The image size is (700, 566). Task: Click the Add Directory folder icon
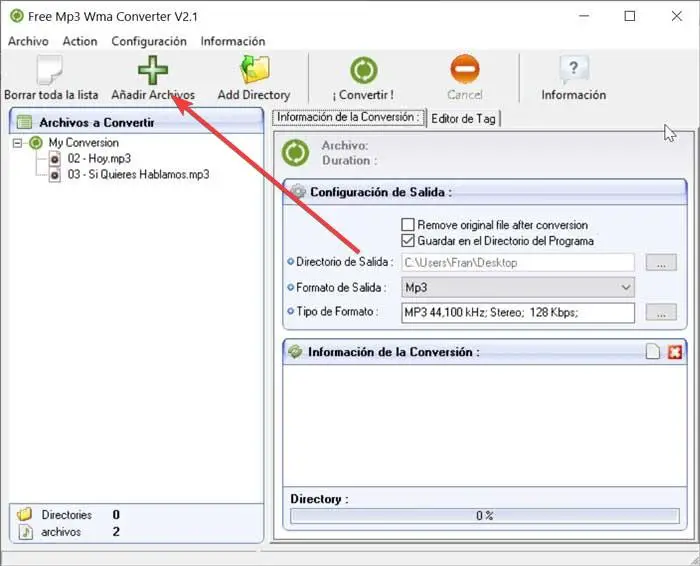[x=254, y=70]
